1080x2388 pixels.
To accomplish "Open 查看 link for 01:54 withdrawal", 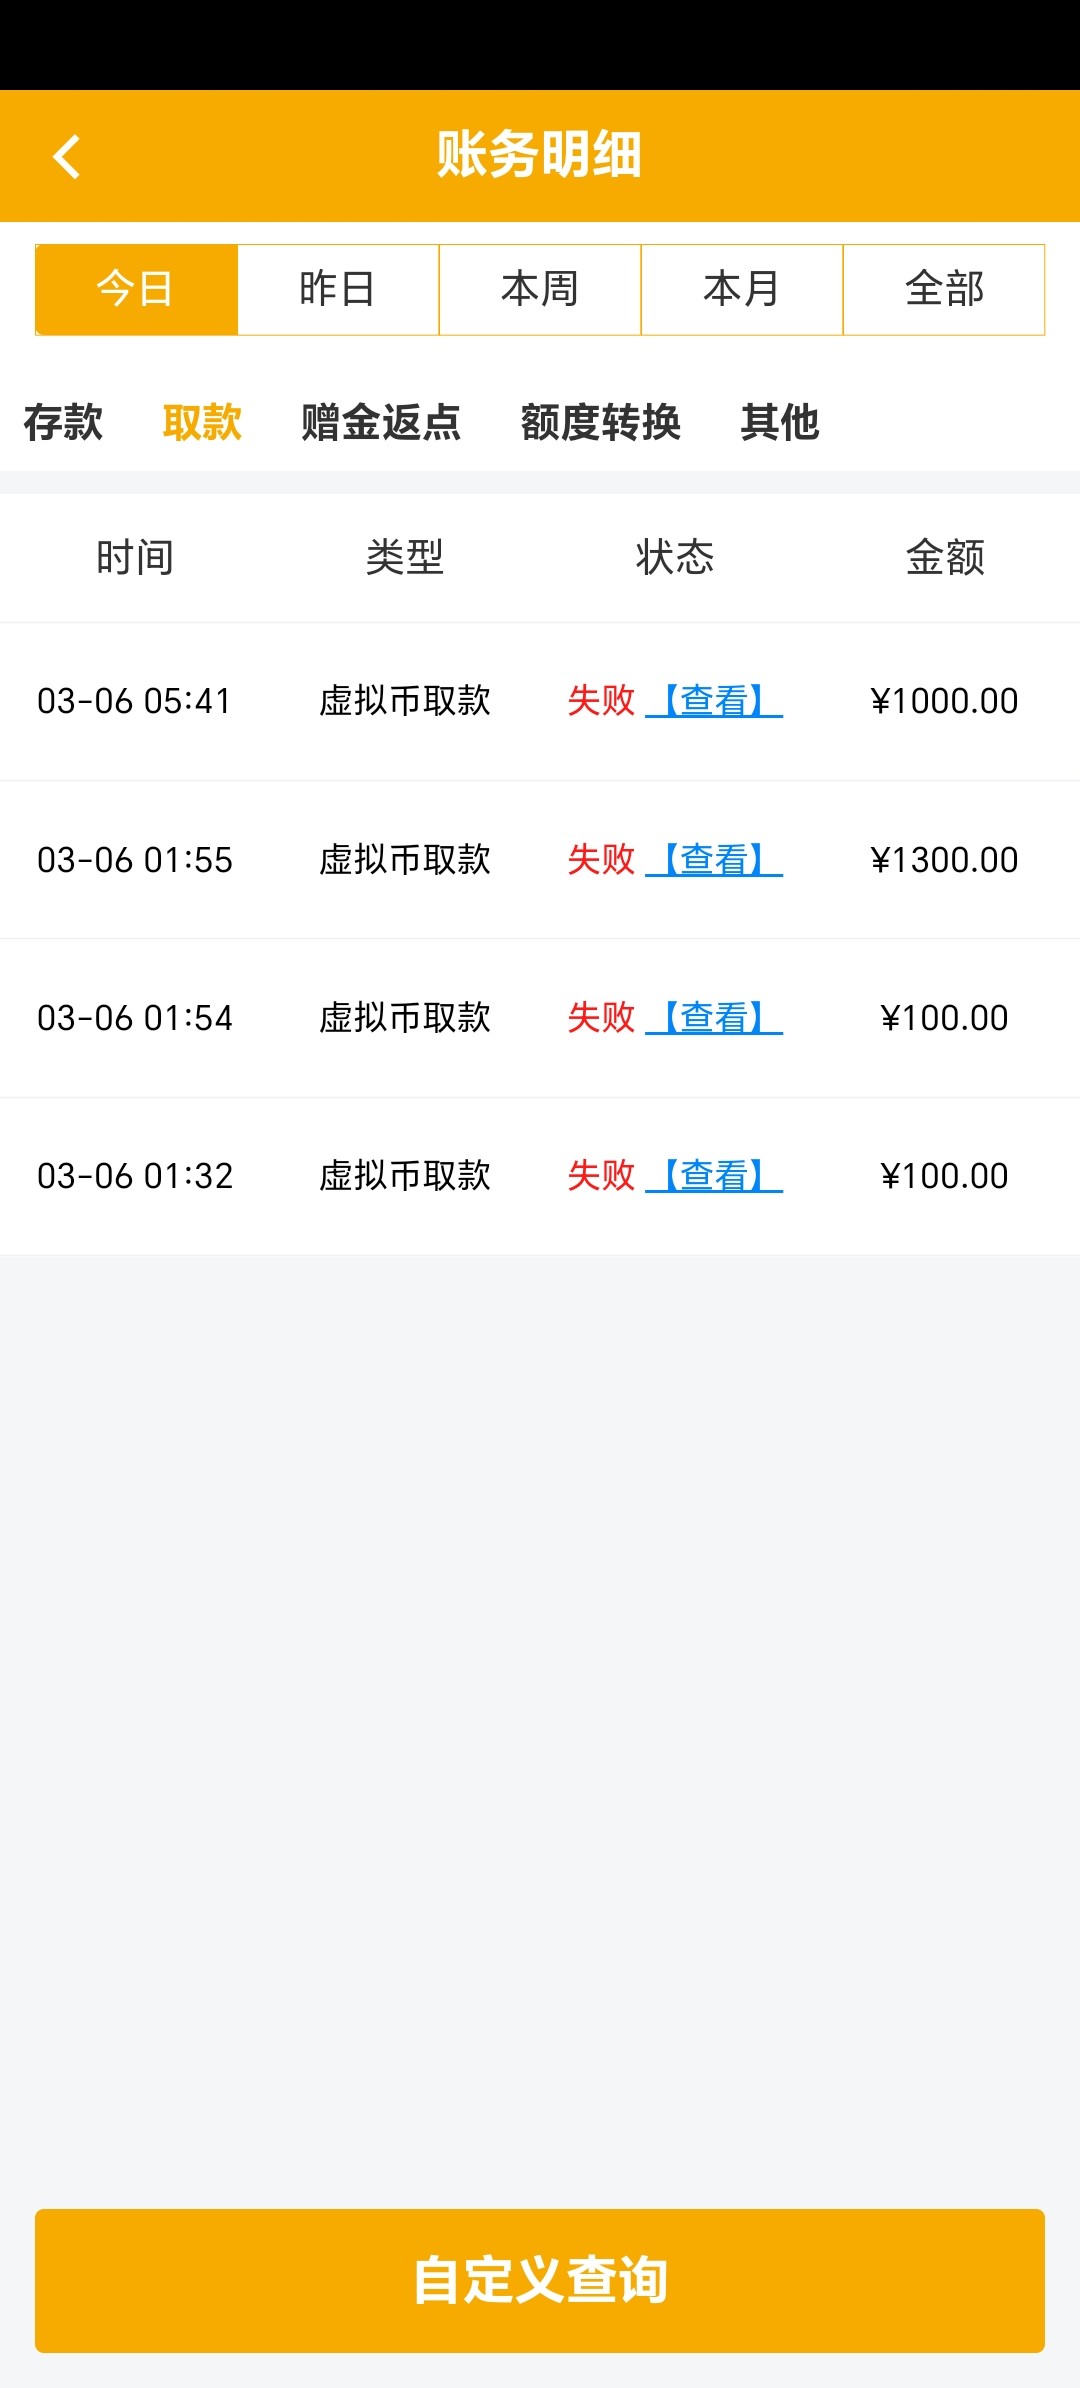I will pos(714,1018).
